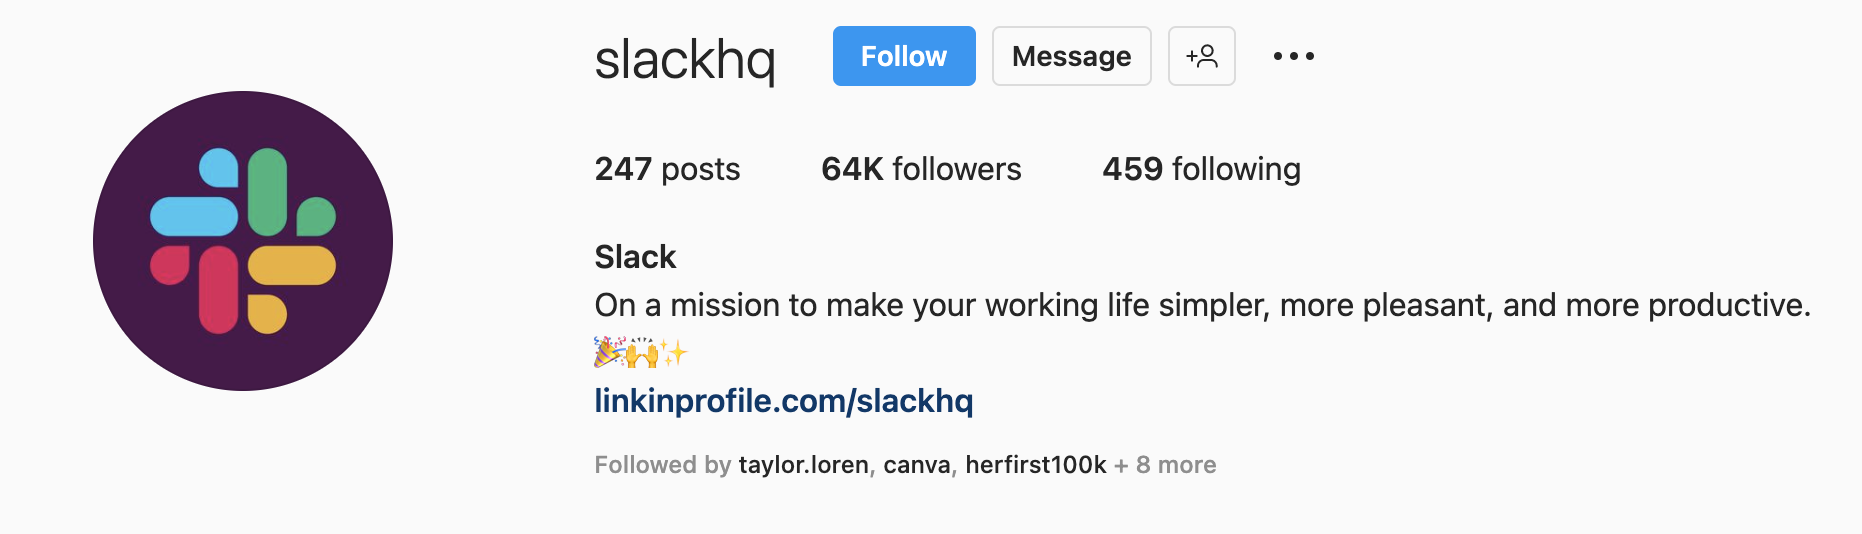Click the slackhq username heading
Screen dimensions: 1862x534
[x=685, y=60]
